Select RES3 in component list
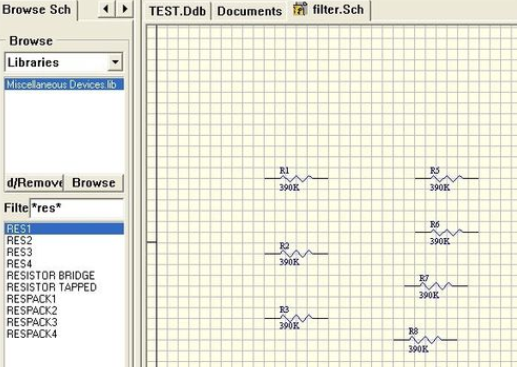Image resolution: width=517 pixels, height=367 pixels. click(x=64, y=252)
